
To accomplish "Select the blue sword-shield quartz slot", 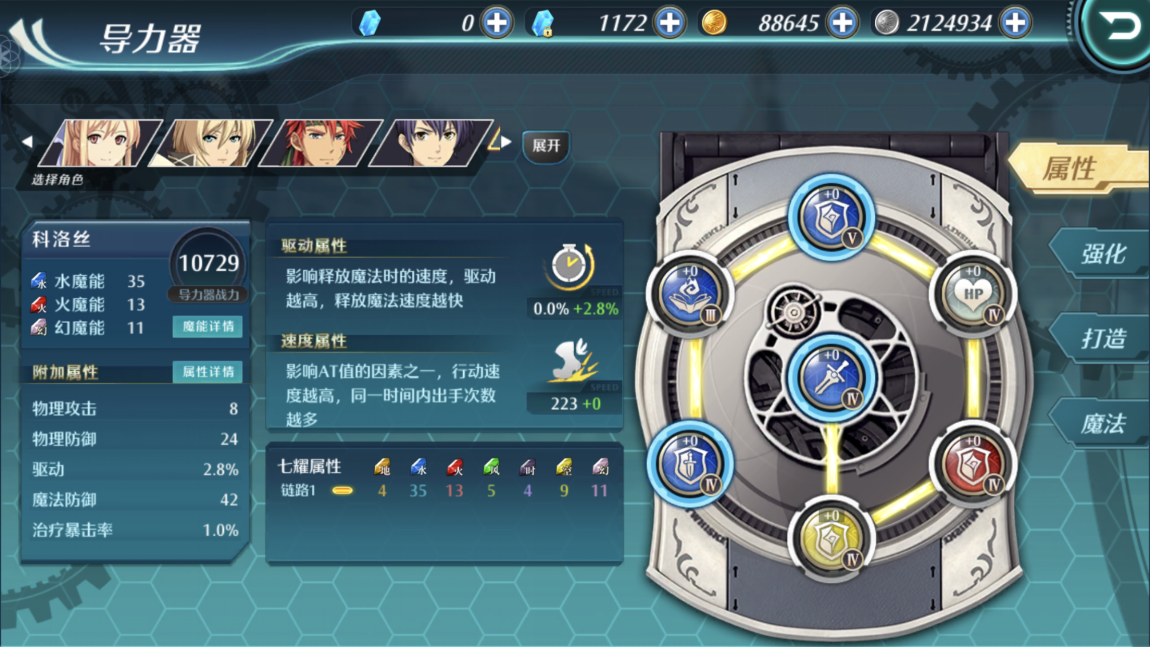I will point(690,464).
